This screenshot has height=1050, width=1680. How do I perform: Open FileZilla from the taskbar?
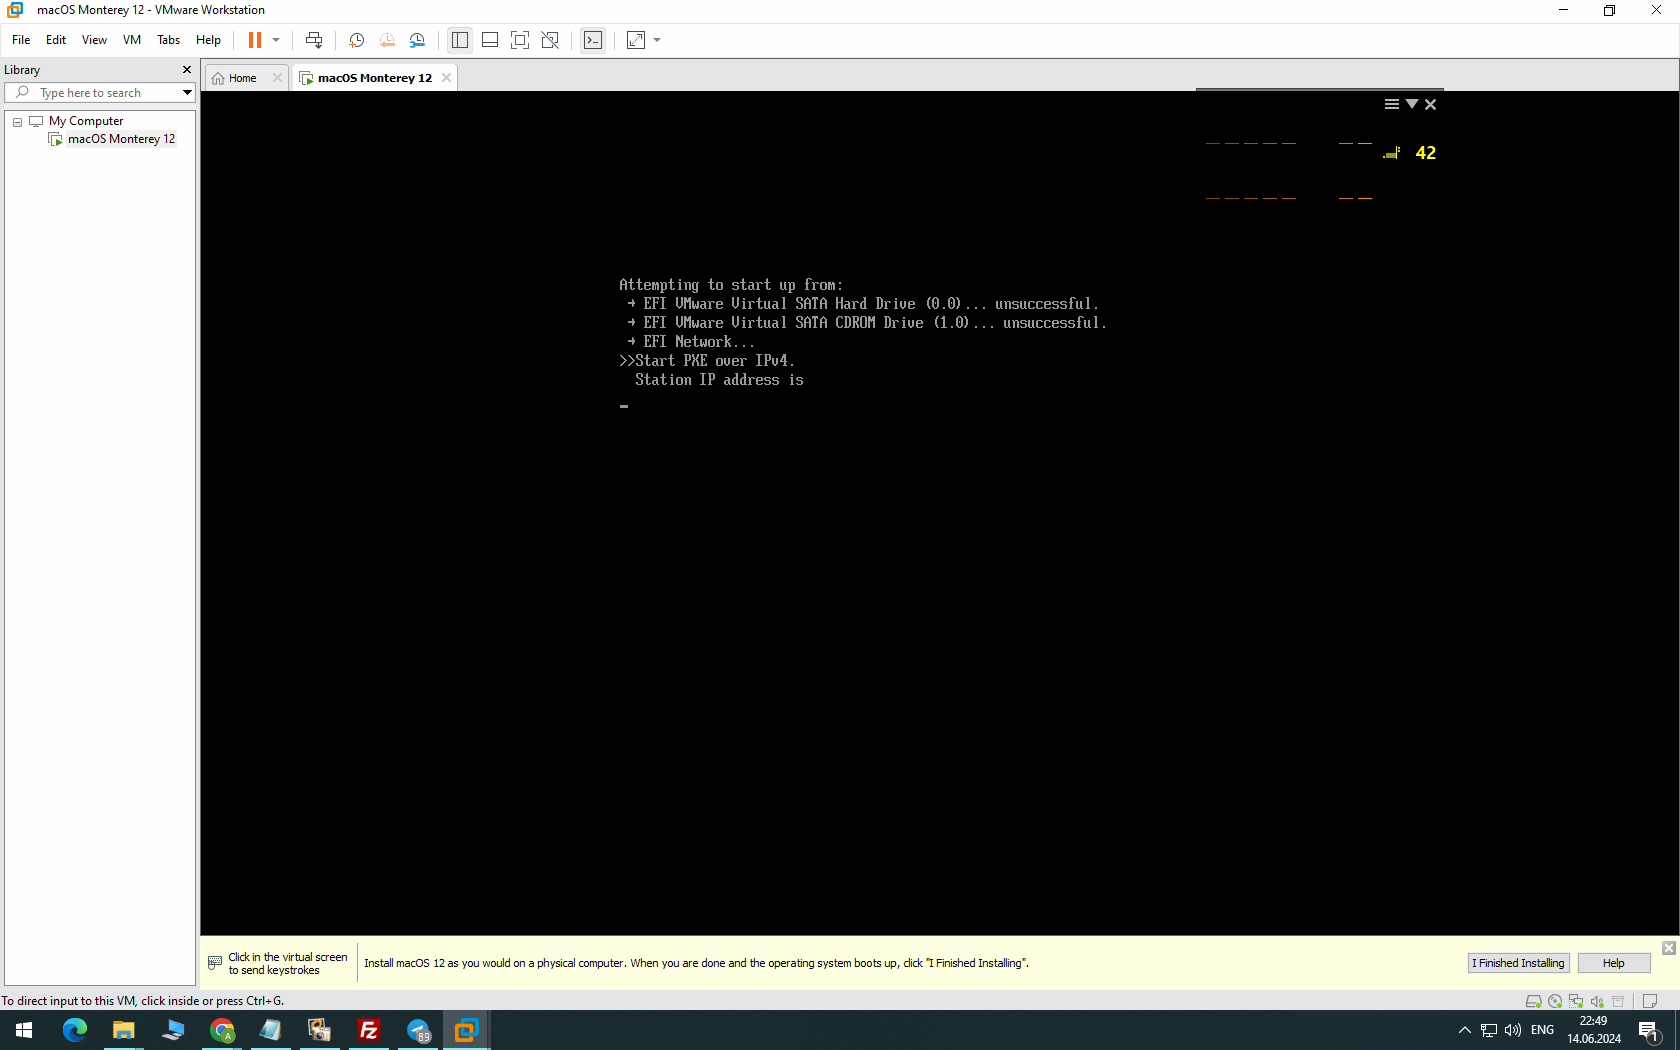click(x=368, y=1030)
